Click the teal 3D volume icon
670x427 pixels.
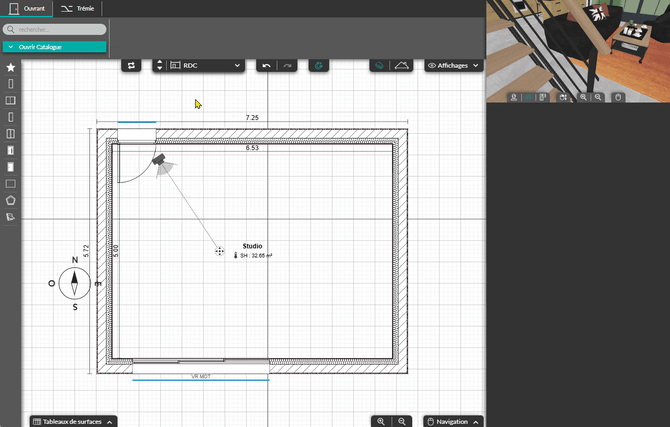(379, 65)
